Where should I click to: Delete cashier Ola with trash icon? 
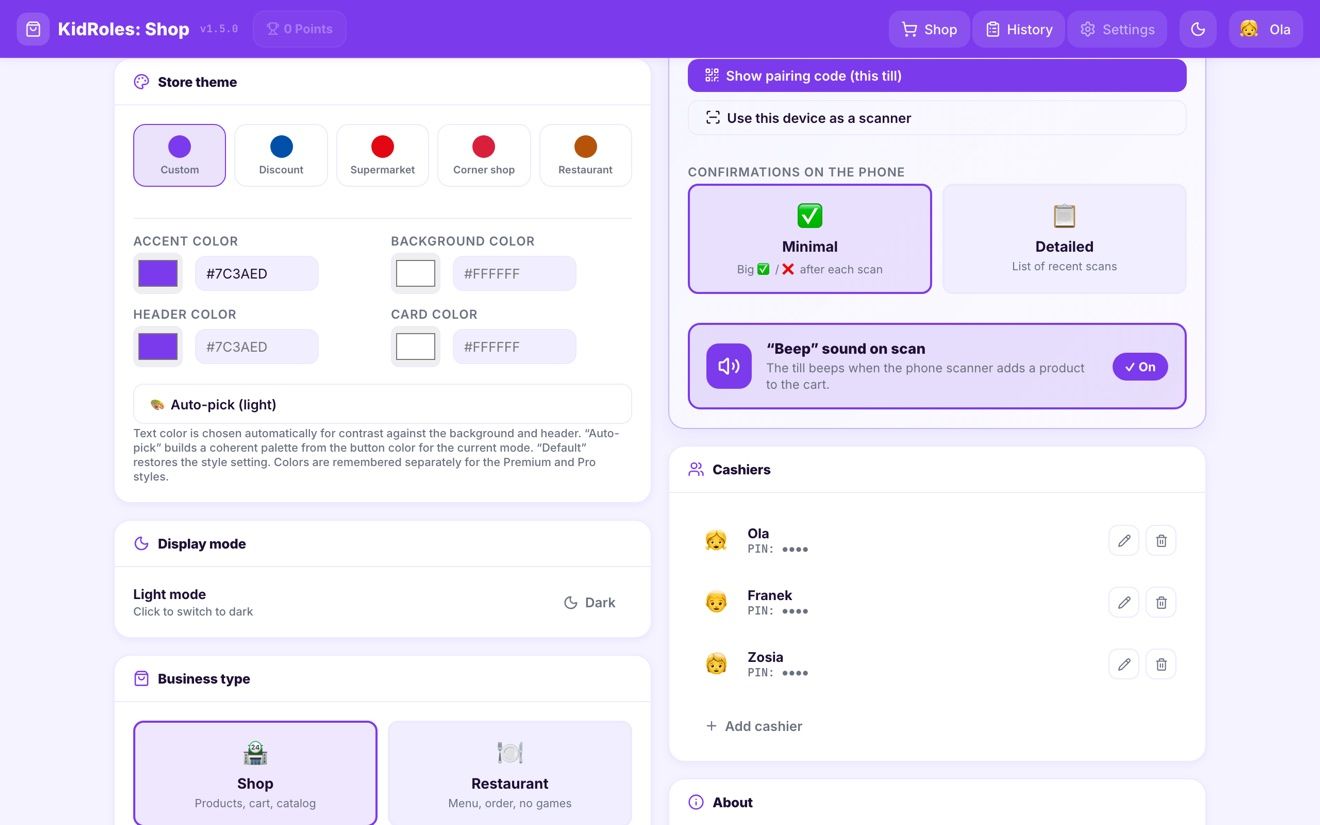(1161, 540)
